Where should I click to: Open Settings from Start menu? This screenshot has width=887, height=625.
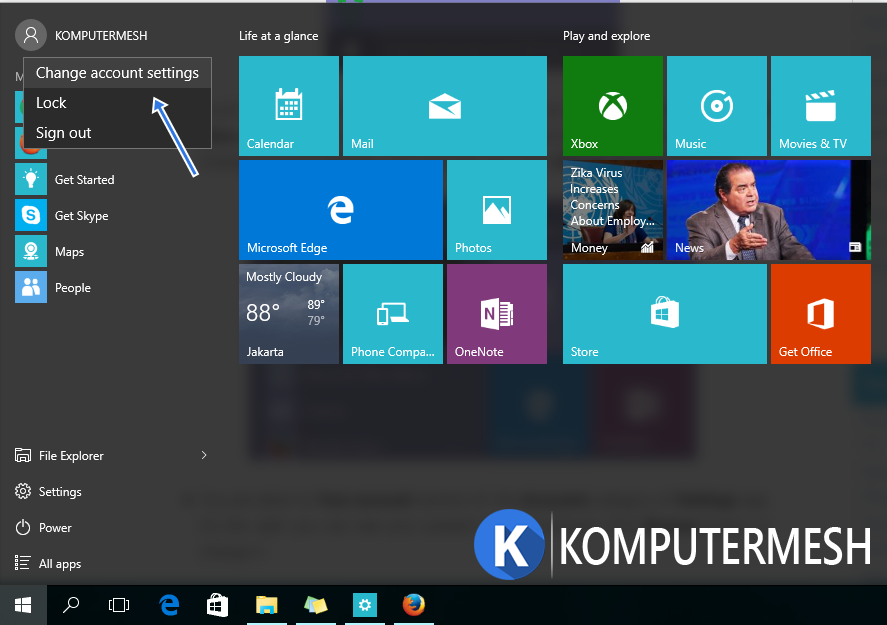point(59,492)
